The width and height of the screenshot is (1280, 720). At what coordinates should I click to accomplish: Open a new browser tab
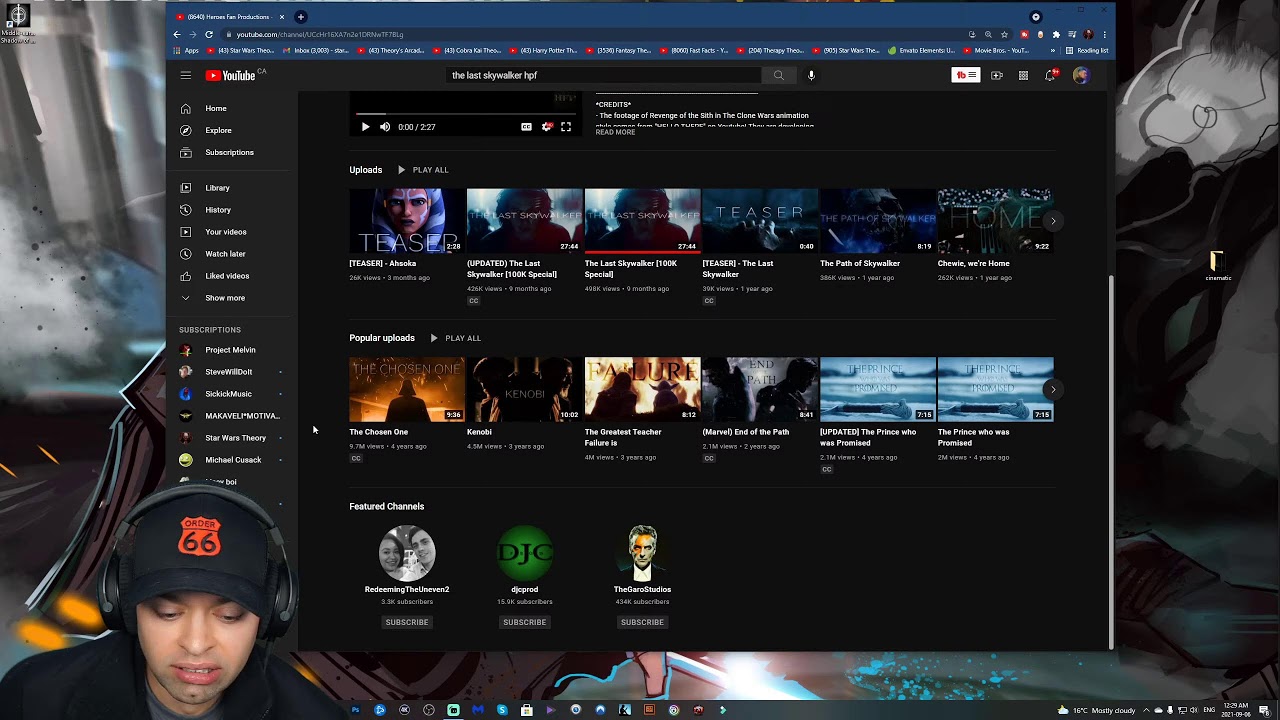click(x=300, y=17)
